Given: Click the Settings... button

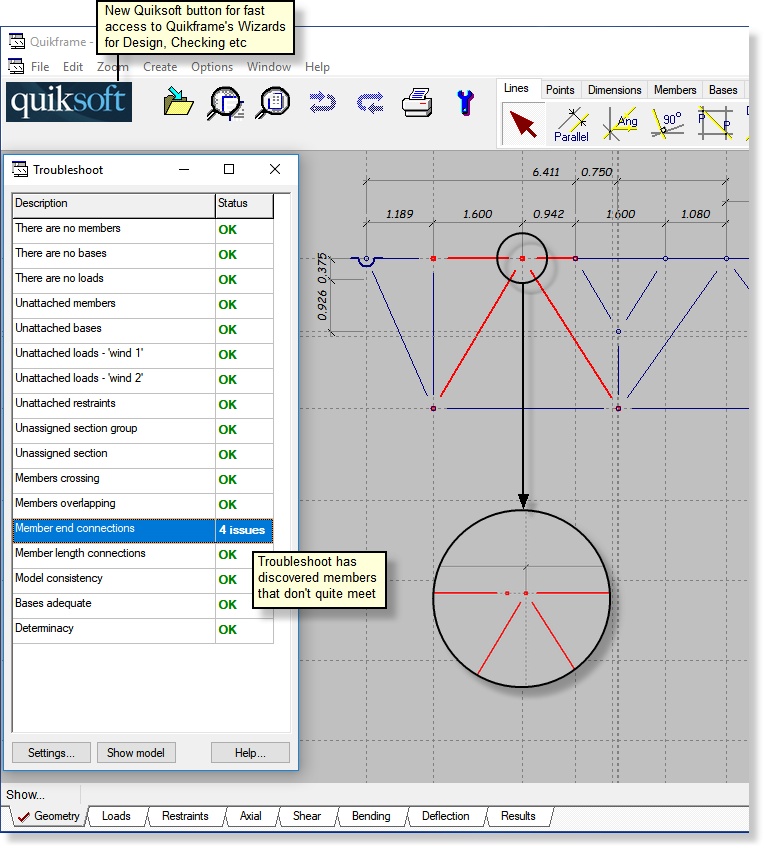Looking at the screenshot, I should [51, 753].
